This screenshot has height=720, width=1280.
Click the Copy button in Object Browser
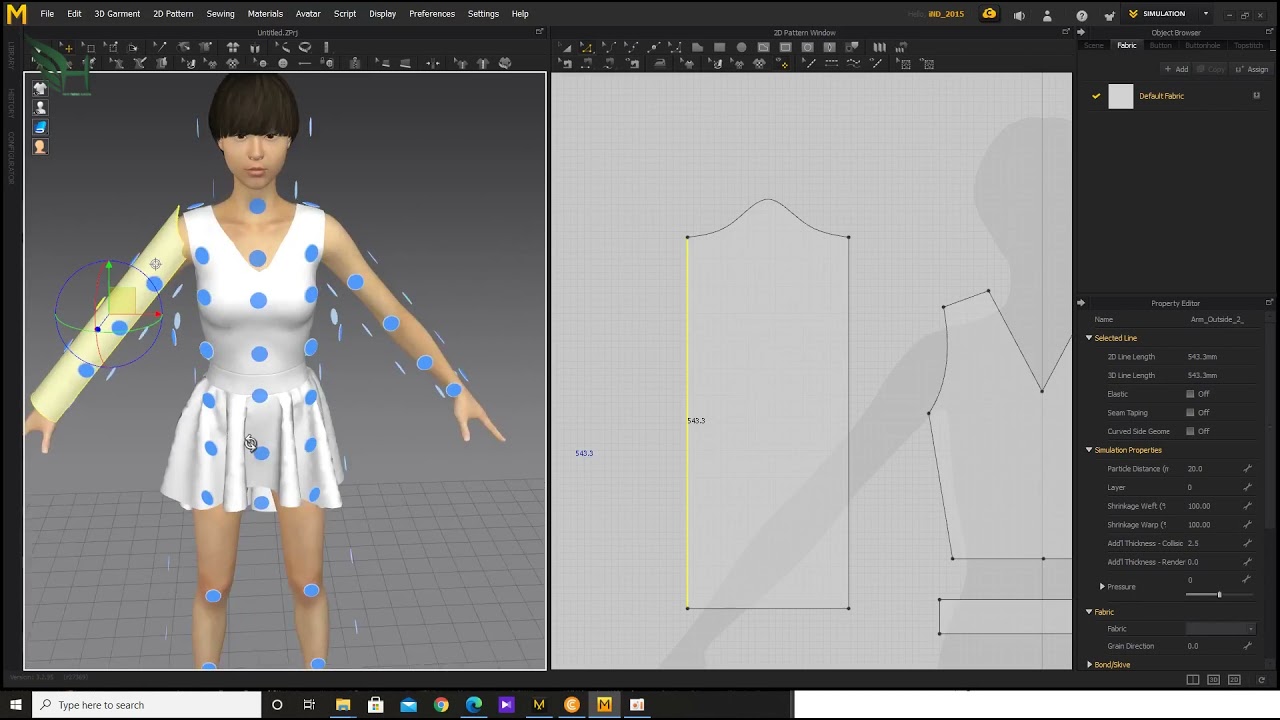[x=1211, y=69]
